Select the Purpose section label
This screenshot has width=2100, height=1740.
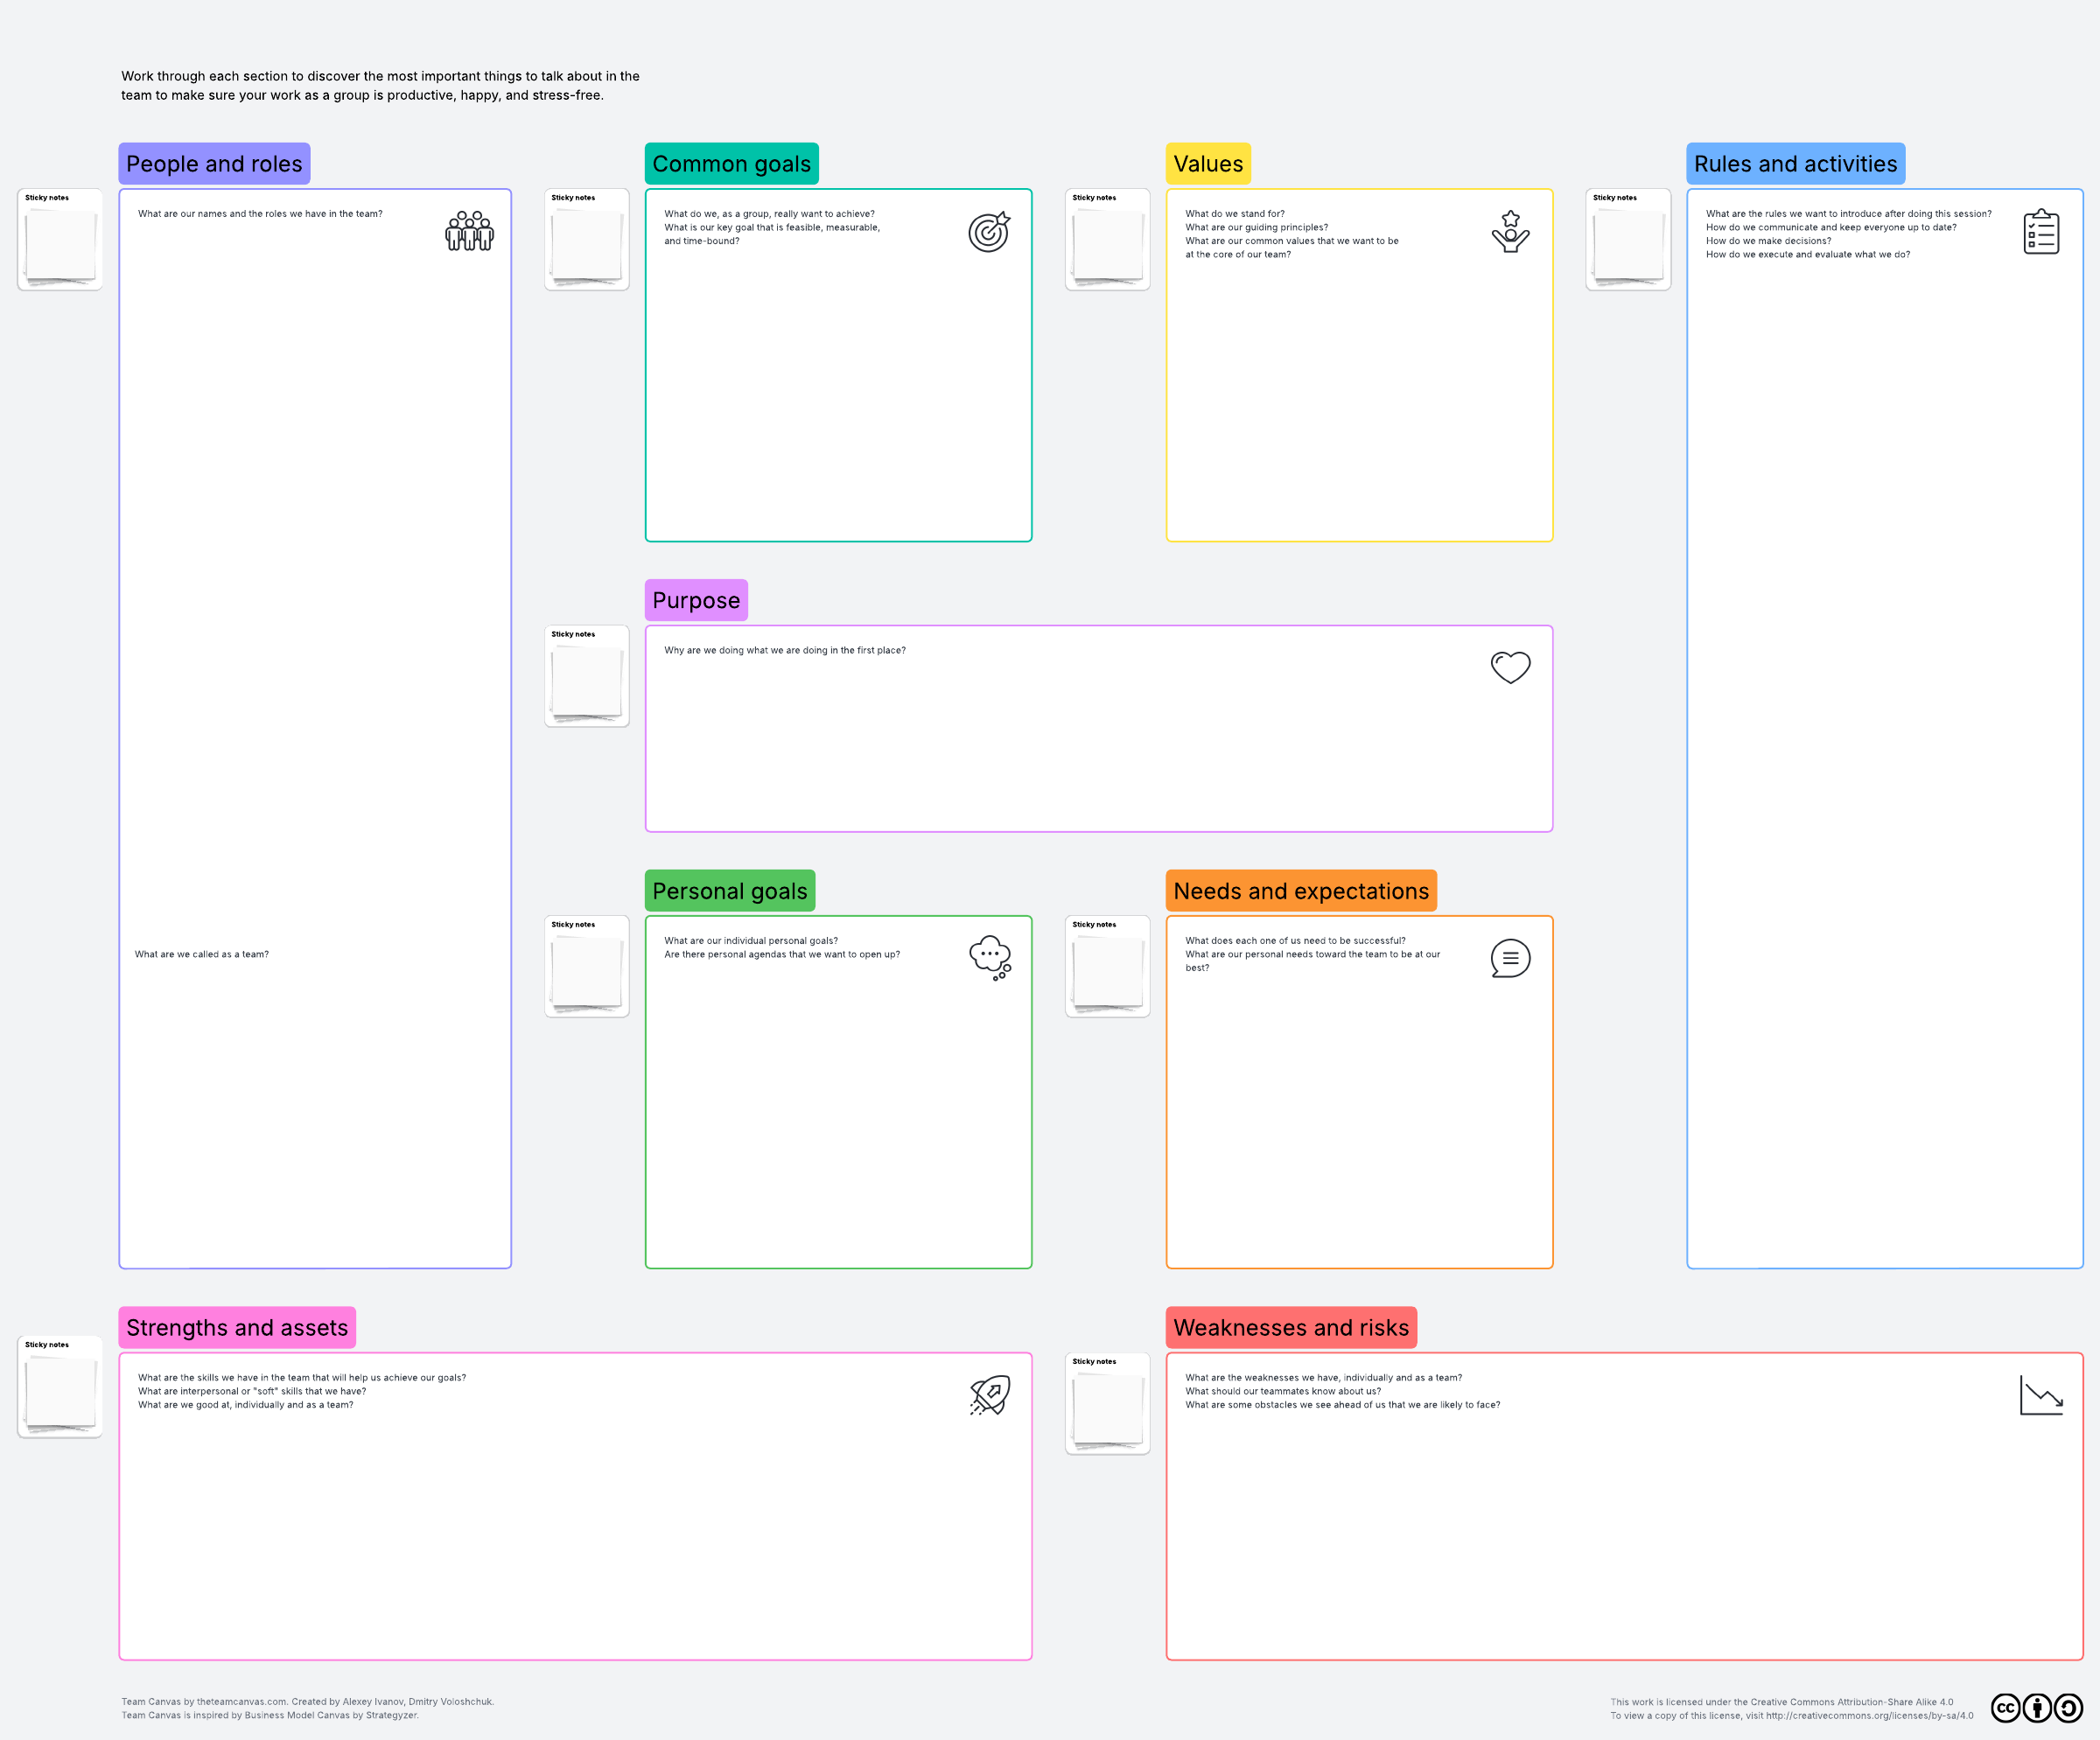pyautogui.click(x=696, y=600)
